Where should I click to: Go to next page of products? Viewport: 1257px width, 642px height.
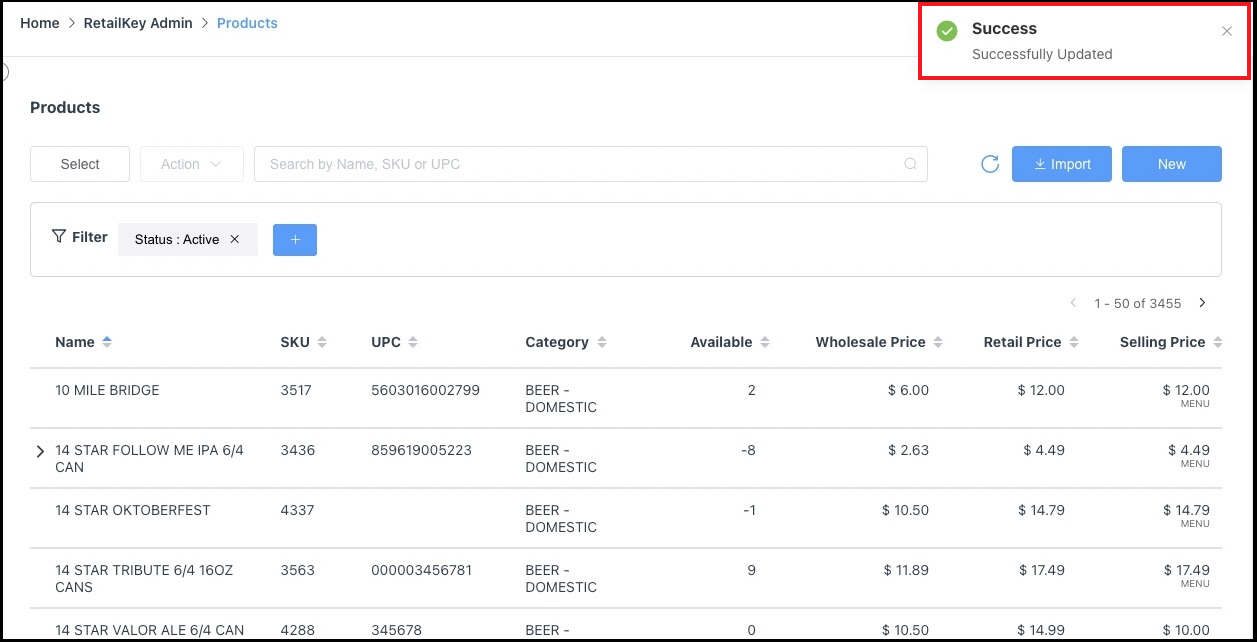pos(1203,303)
